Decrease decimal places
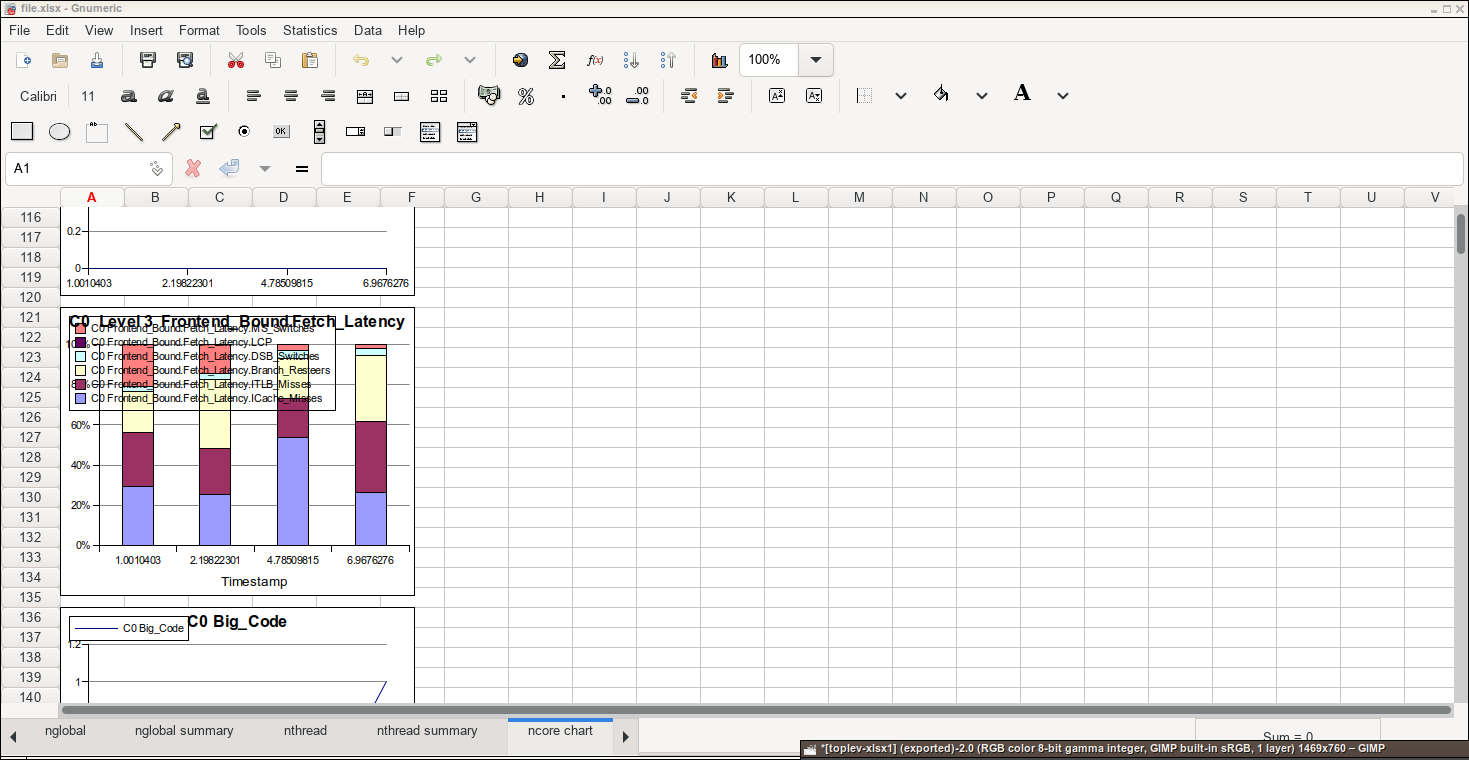Image resolution: width=1469 pixels, height=760 pixels. [x=637, y=96]
